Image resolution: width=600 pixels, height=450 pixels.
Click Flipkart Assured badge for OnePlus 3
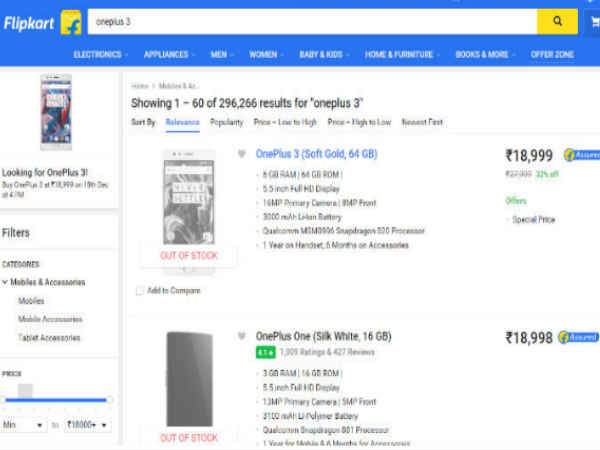(x=580, y=155)
